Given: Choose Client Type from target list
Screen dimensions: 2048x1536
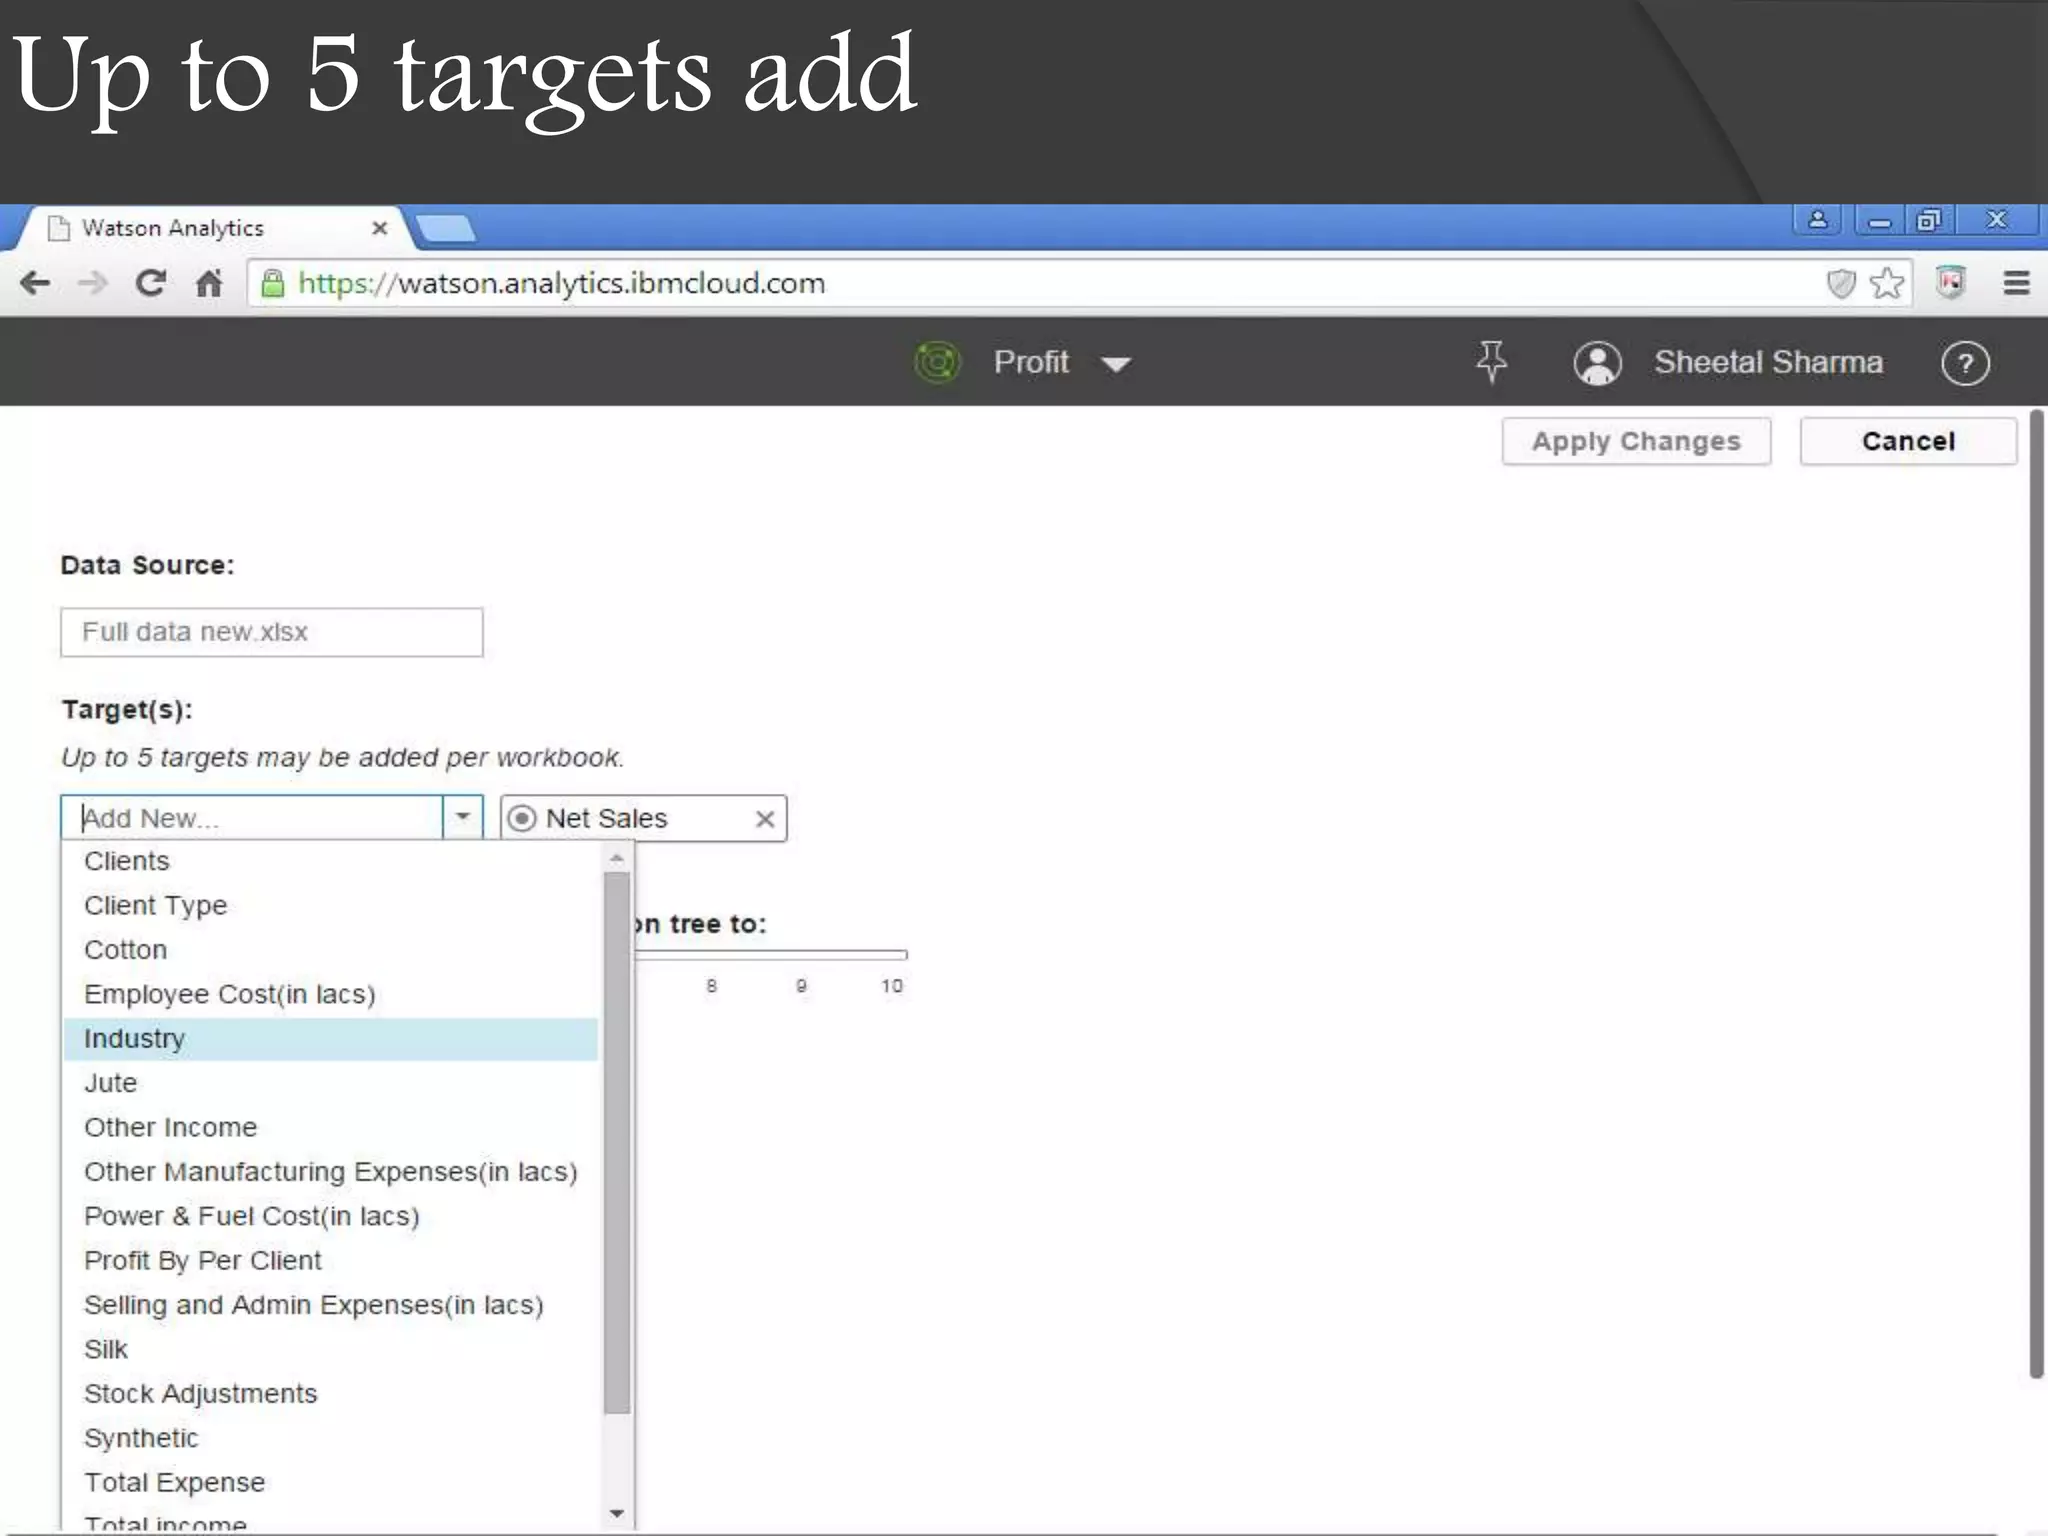Looking at the screenshot, I should [331, 905].
